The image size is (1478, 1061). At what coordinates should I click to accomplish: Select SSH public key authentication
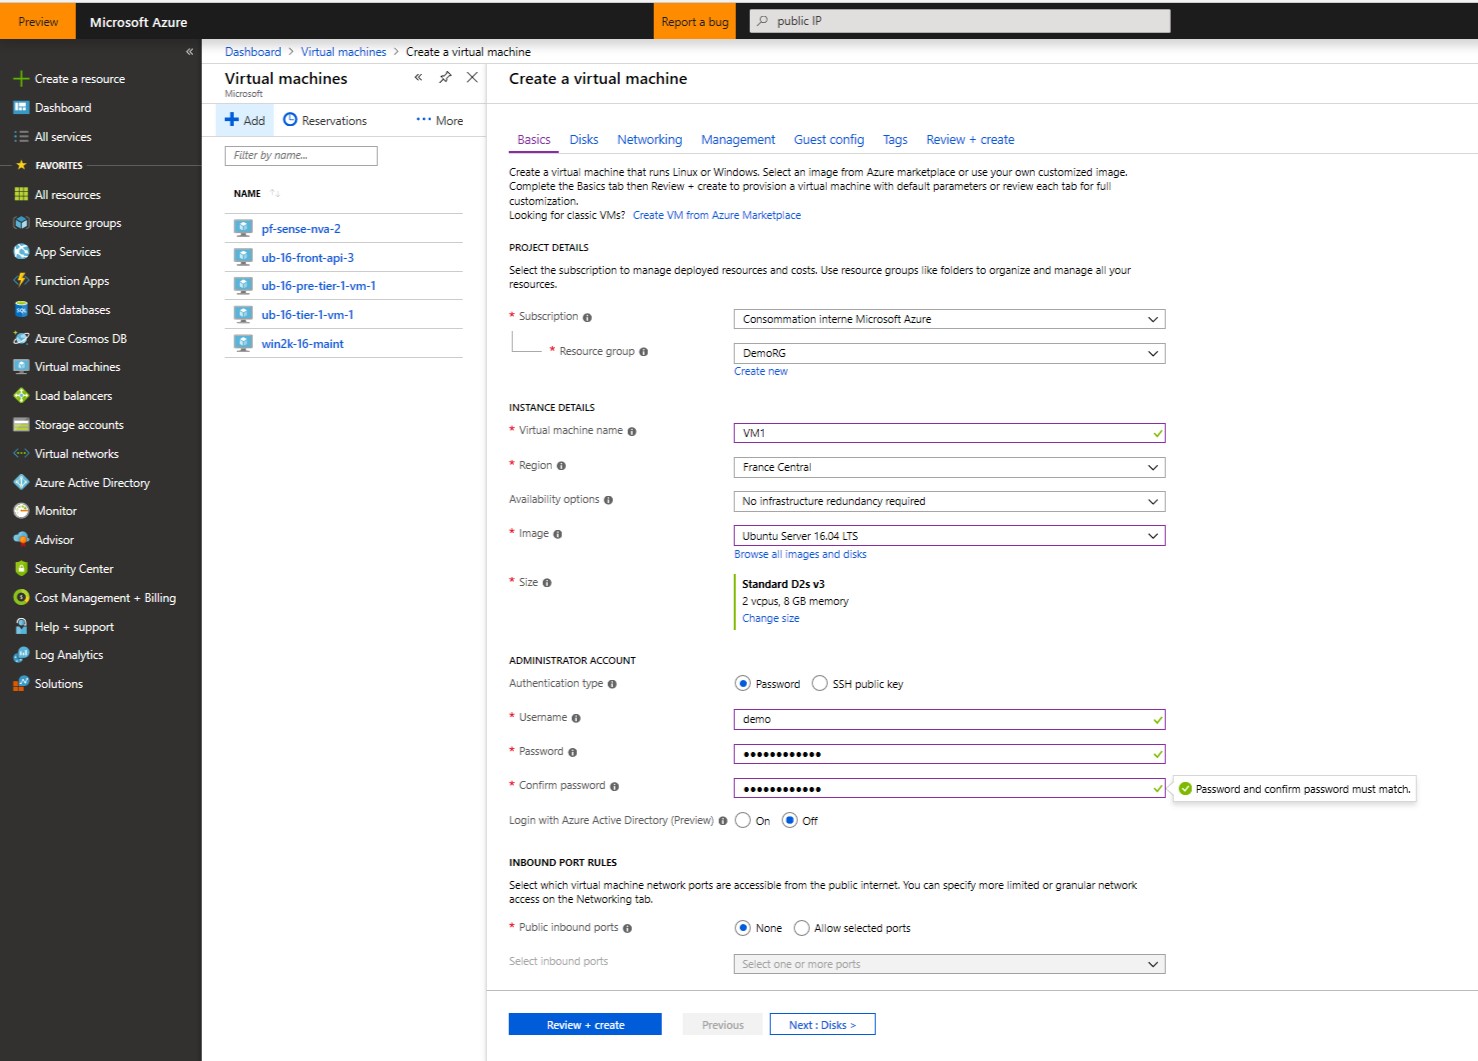[820, 684]
